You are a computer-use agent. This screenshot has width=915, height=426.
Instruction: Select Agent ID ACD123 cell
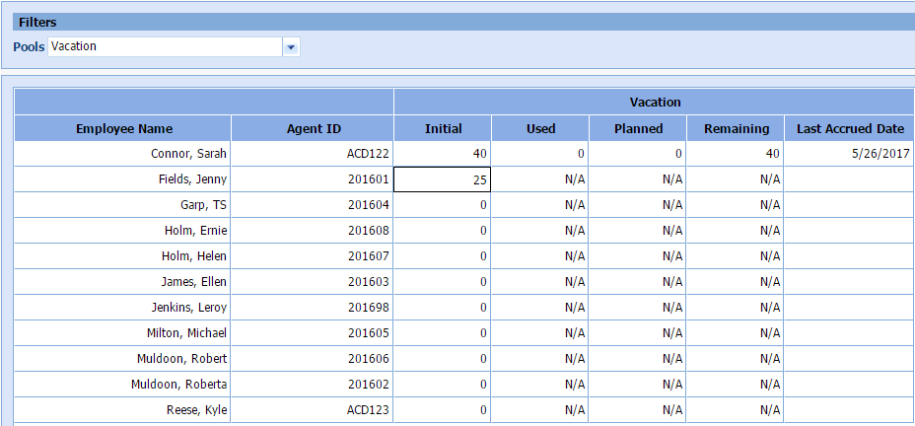(312, 410)
